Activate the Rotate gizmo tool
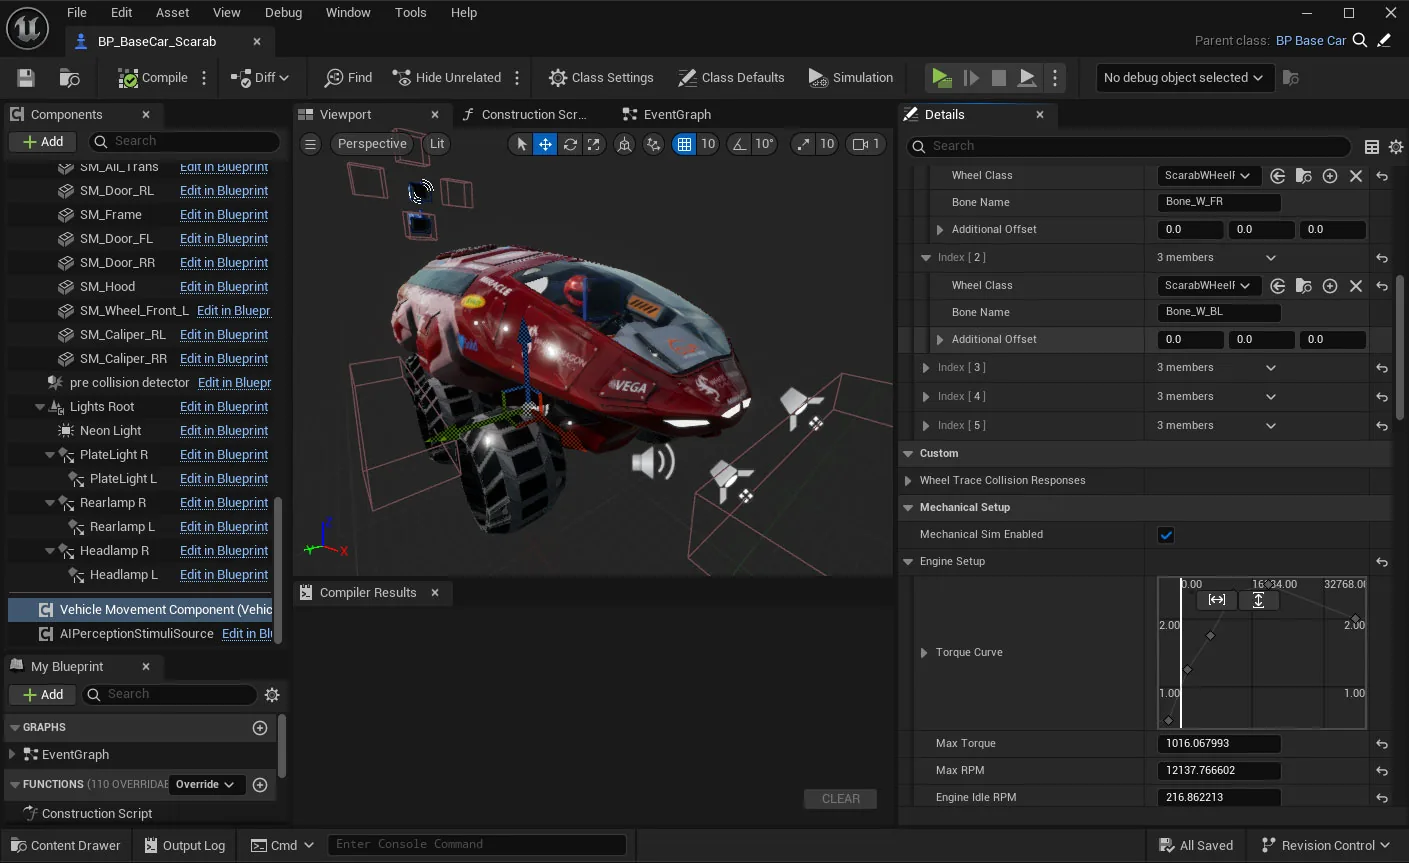Image resolution: width=1409 pixels, height=863 pixels. coord(570,144)
